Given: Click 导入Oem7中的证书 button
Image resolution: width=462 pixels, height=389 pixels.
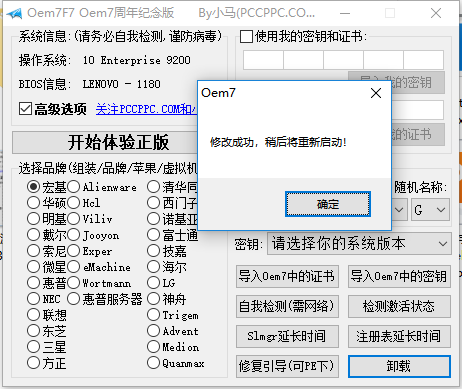Looking at the screenshot, I should 287,276.
